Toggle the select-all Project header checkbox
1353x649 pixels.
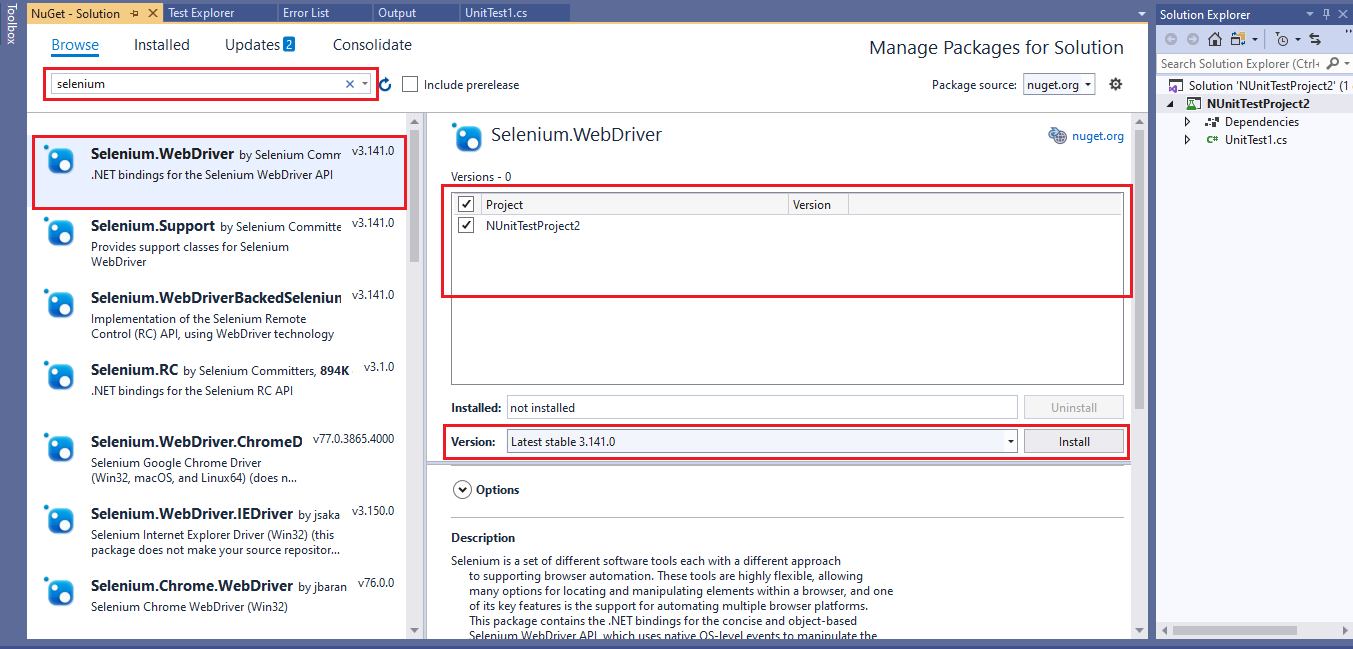click(466, 205)
